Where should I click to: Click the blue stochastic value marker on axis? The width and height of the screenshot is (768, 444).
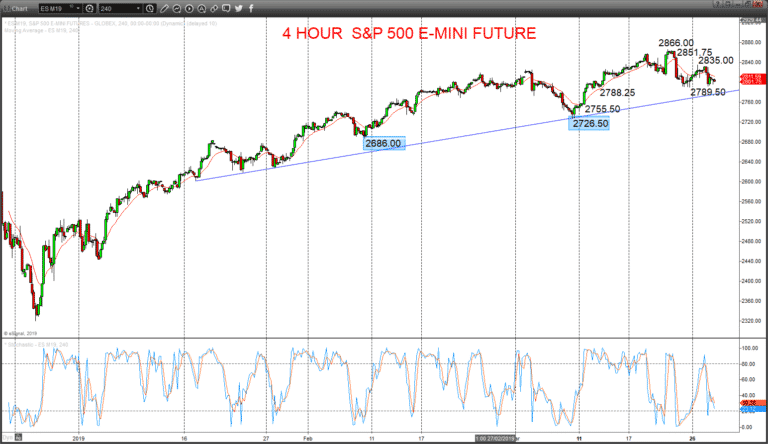(753, 408)
